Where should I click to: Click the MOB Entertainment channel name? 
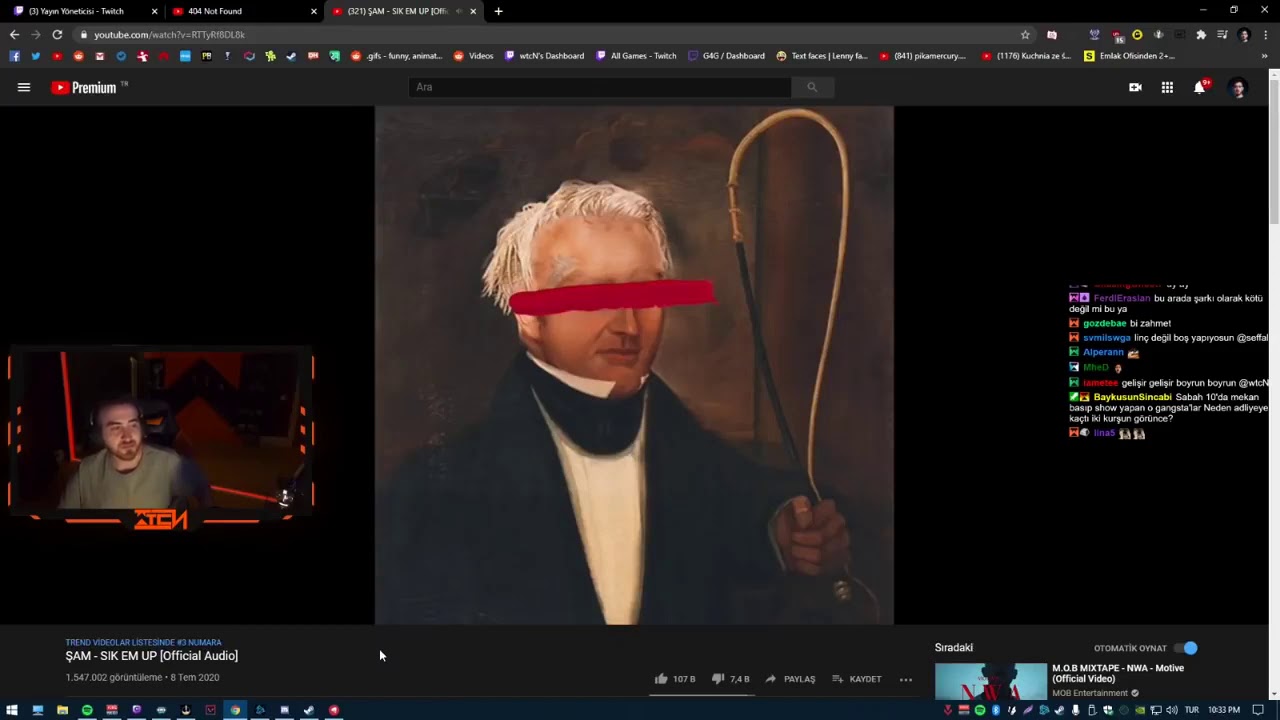[x=1089, y=693]
